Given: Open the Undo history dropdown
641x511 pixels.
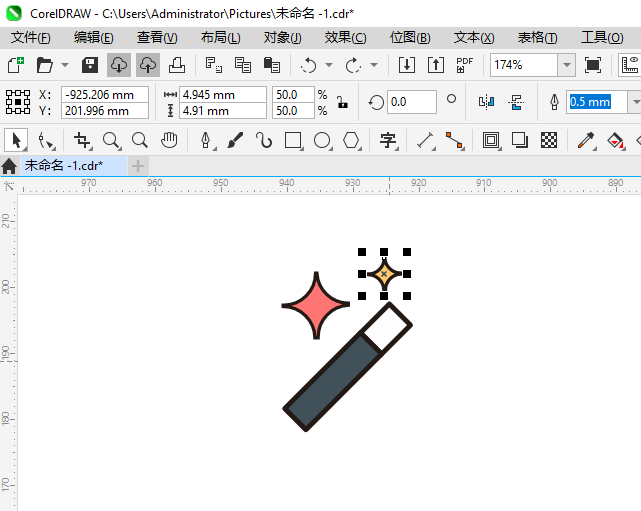Looking at the screenshot, I should [329, 65].
